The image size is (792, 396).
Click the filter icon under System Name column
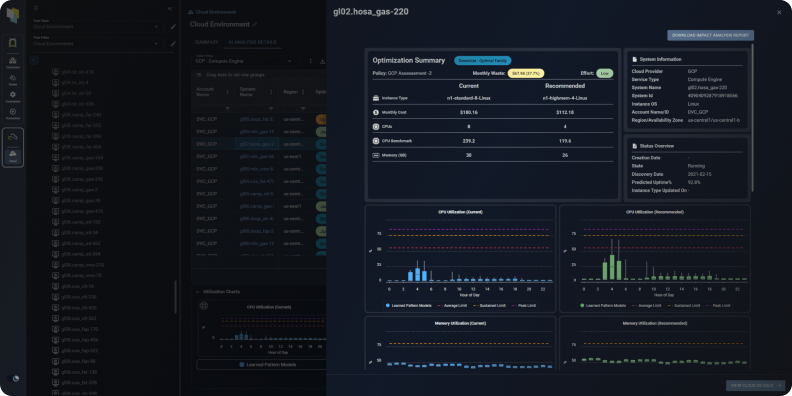(x=271, y=108)
